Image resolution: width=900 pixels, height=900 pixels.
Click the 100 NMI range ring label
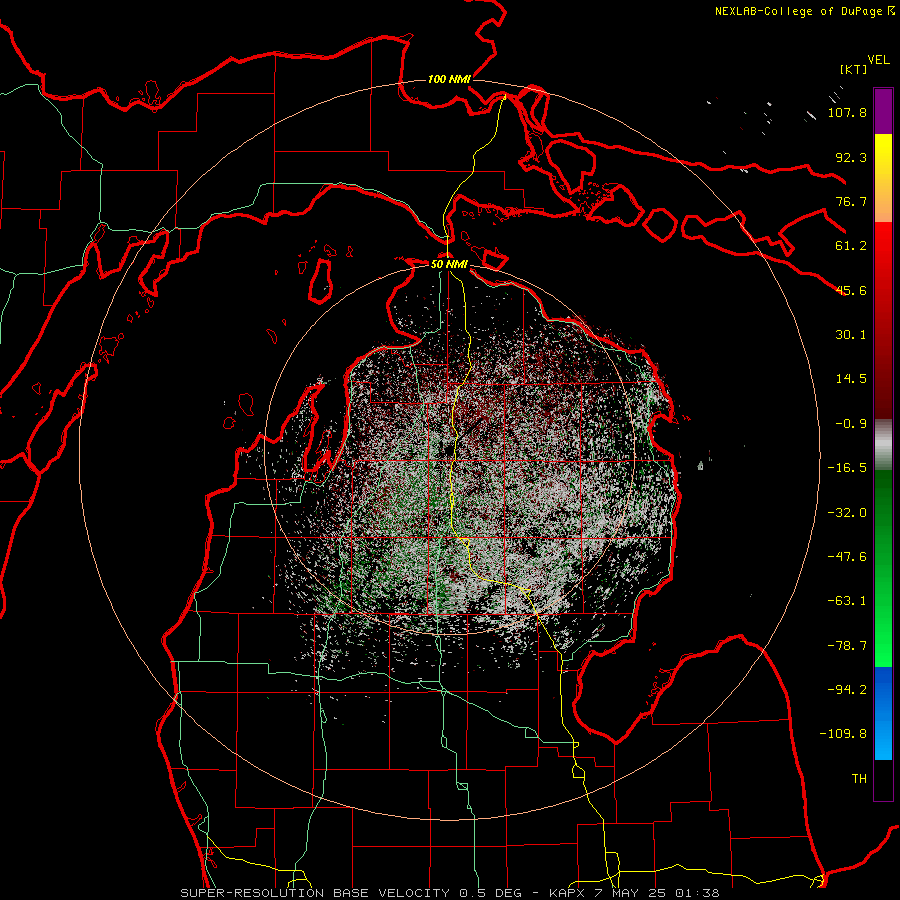(449, 79)
